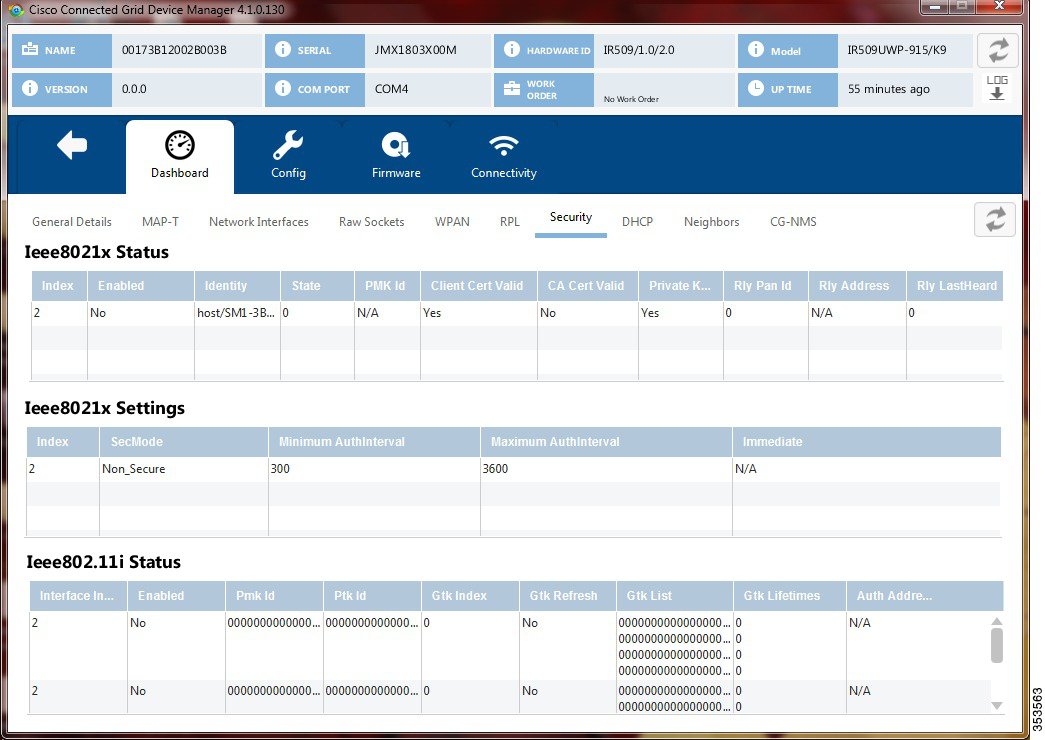The image size is (1045, 740).
Task: Open the CG-NMS sub-tab
Action: point(793,222)
